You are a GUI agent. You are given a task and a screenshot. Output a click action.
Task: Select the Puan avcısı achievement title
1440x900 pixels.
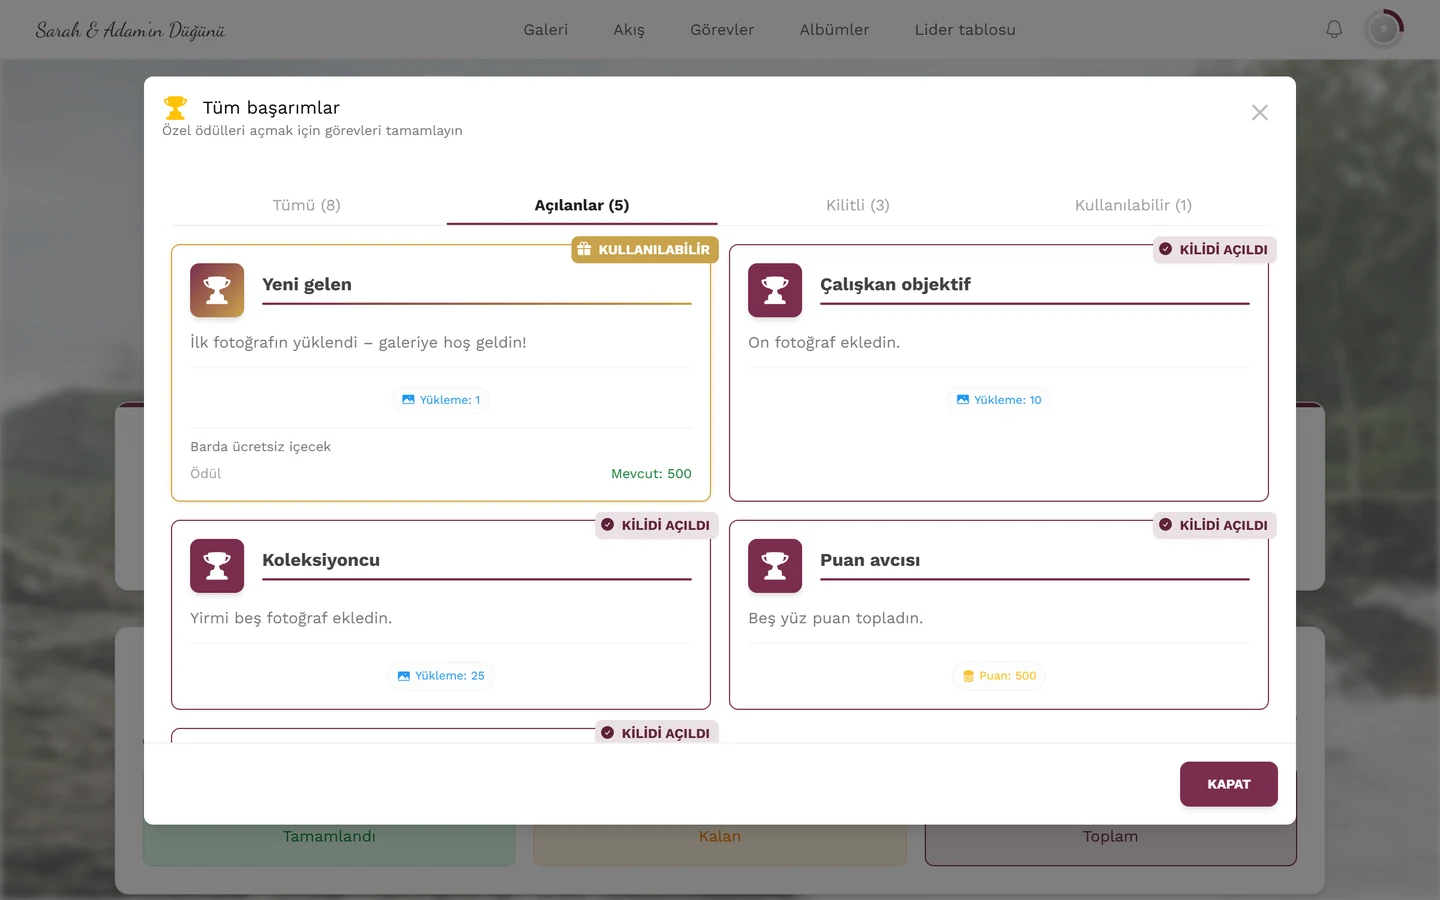[x=870, y=560]
